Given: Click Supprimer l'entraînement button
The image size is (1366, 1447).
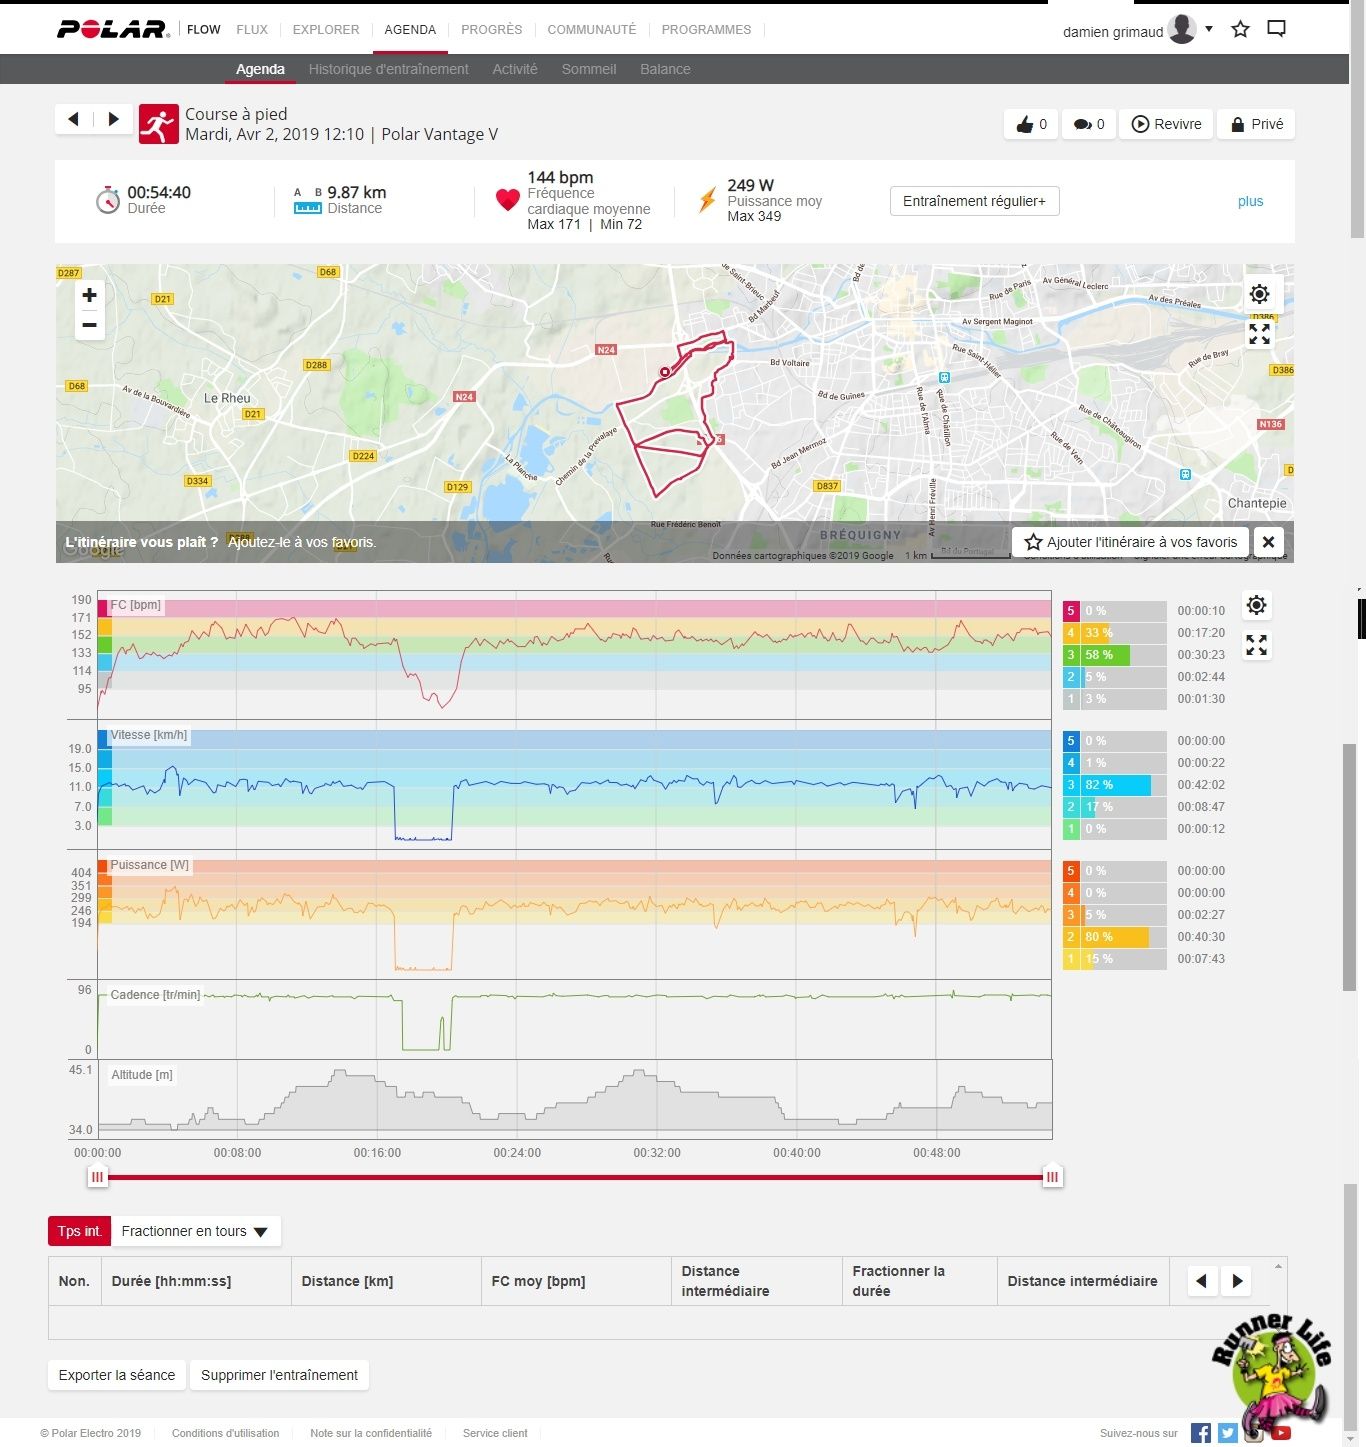Looking at the screenshot, I should pos(279,1375).
